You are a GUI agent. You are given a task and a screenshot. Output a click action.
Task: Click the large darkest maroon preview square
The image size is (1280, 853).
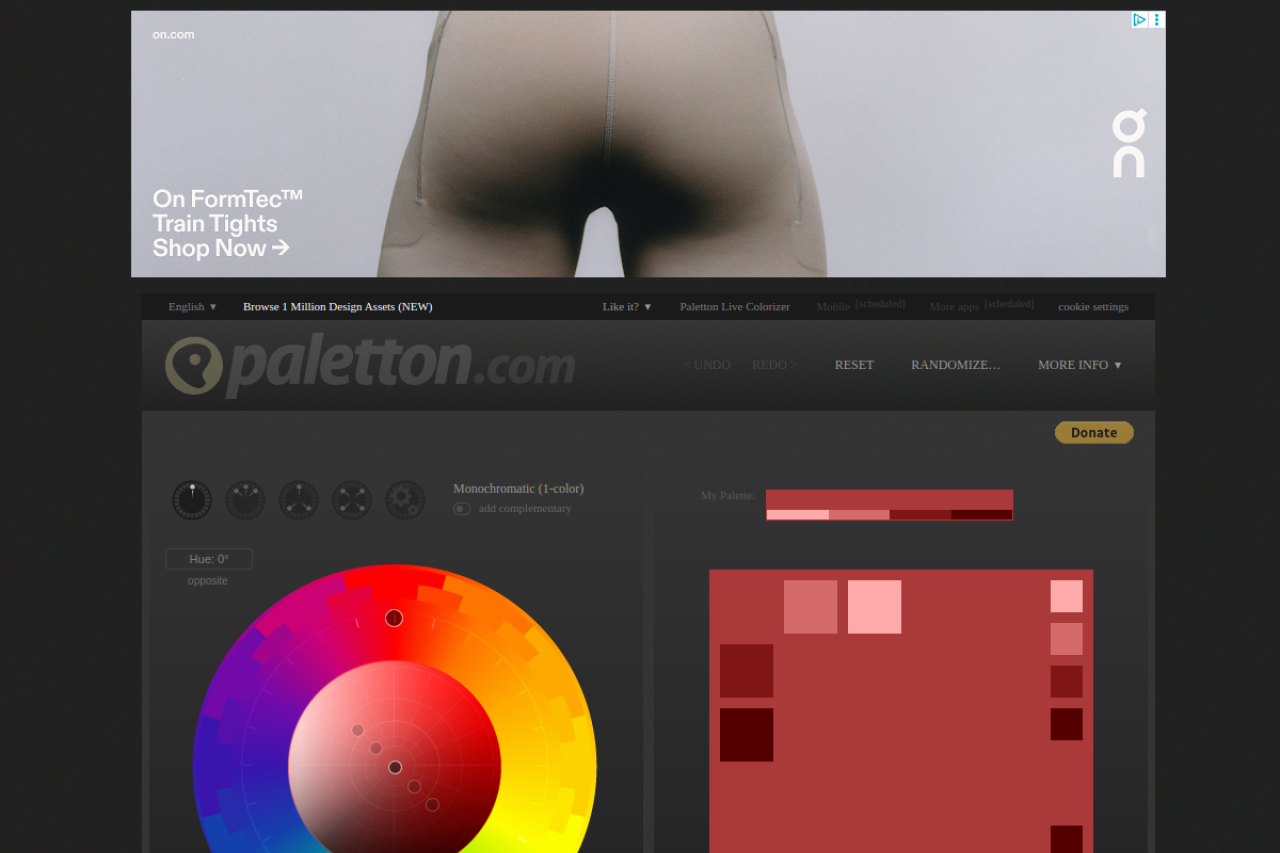click(746, 735)
